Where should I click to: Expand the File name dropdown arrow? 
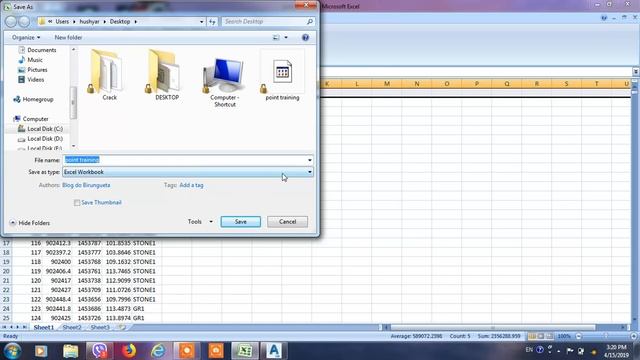click(x=310, y=160)
